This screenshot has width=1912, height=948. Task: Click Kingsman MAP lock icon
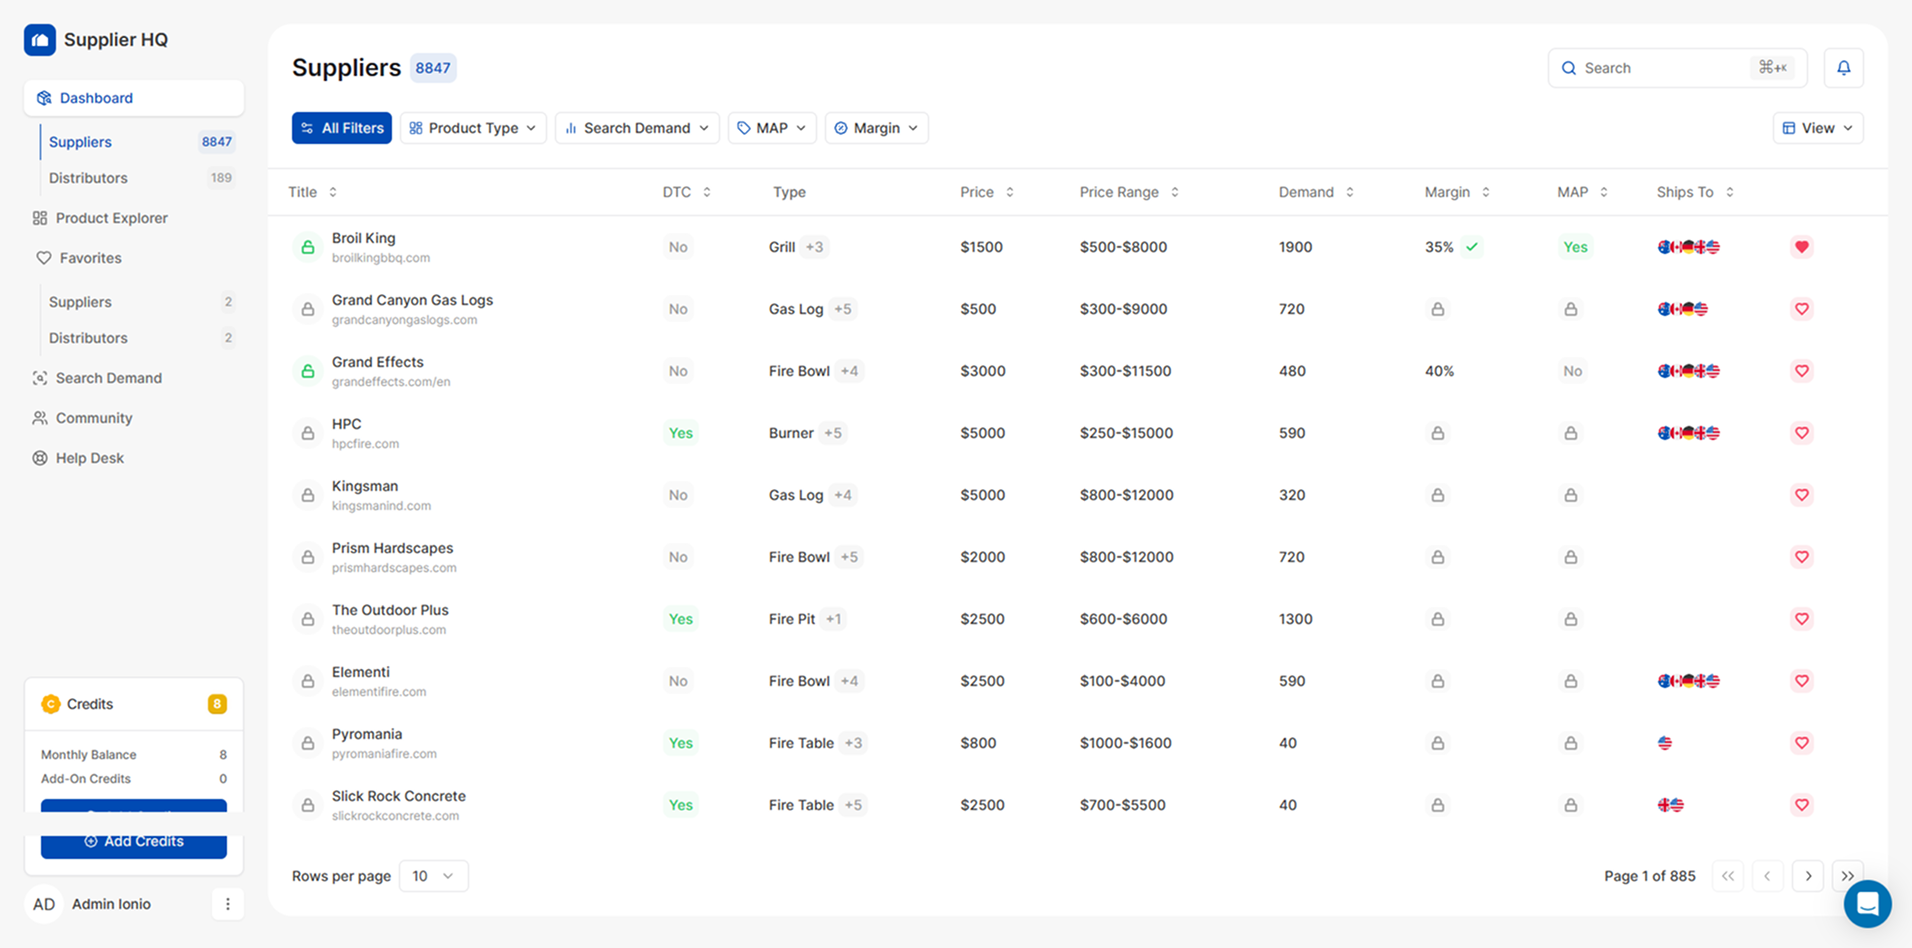(x=1570, y=495)
